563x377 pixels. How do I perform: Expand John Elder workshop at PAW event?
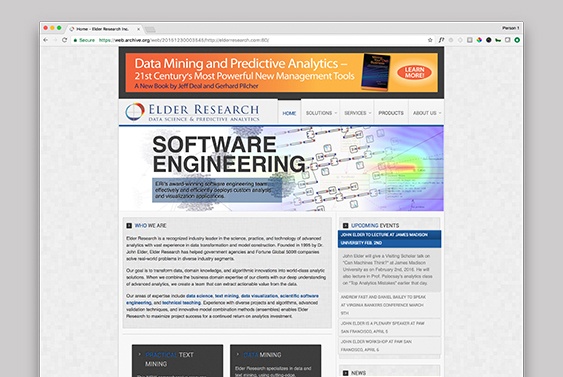pos(389,346)
